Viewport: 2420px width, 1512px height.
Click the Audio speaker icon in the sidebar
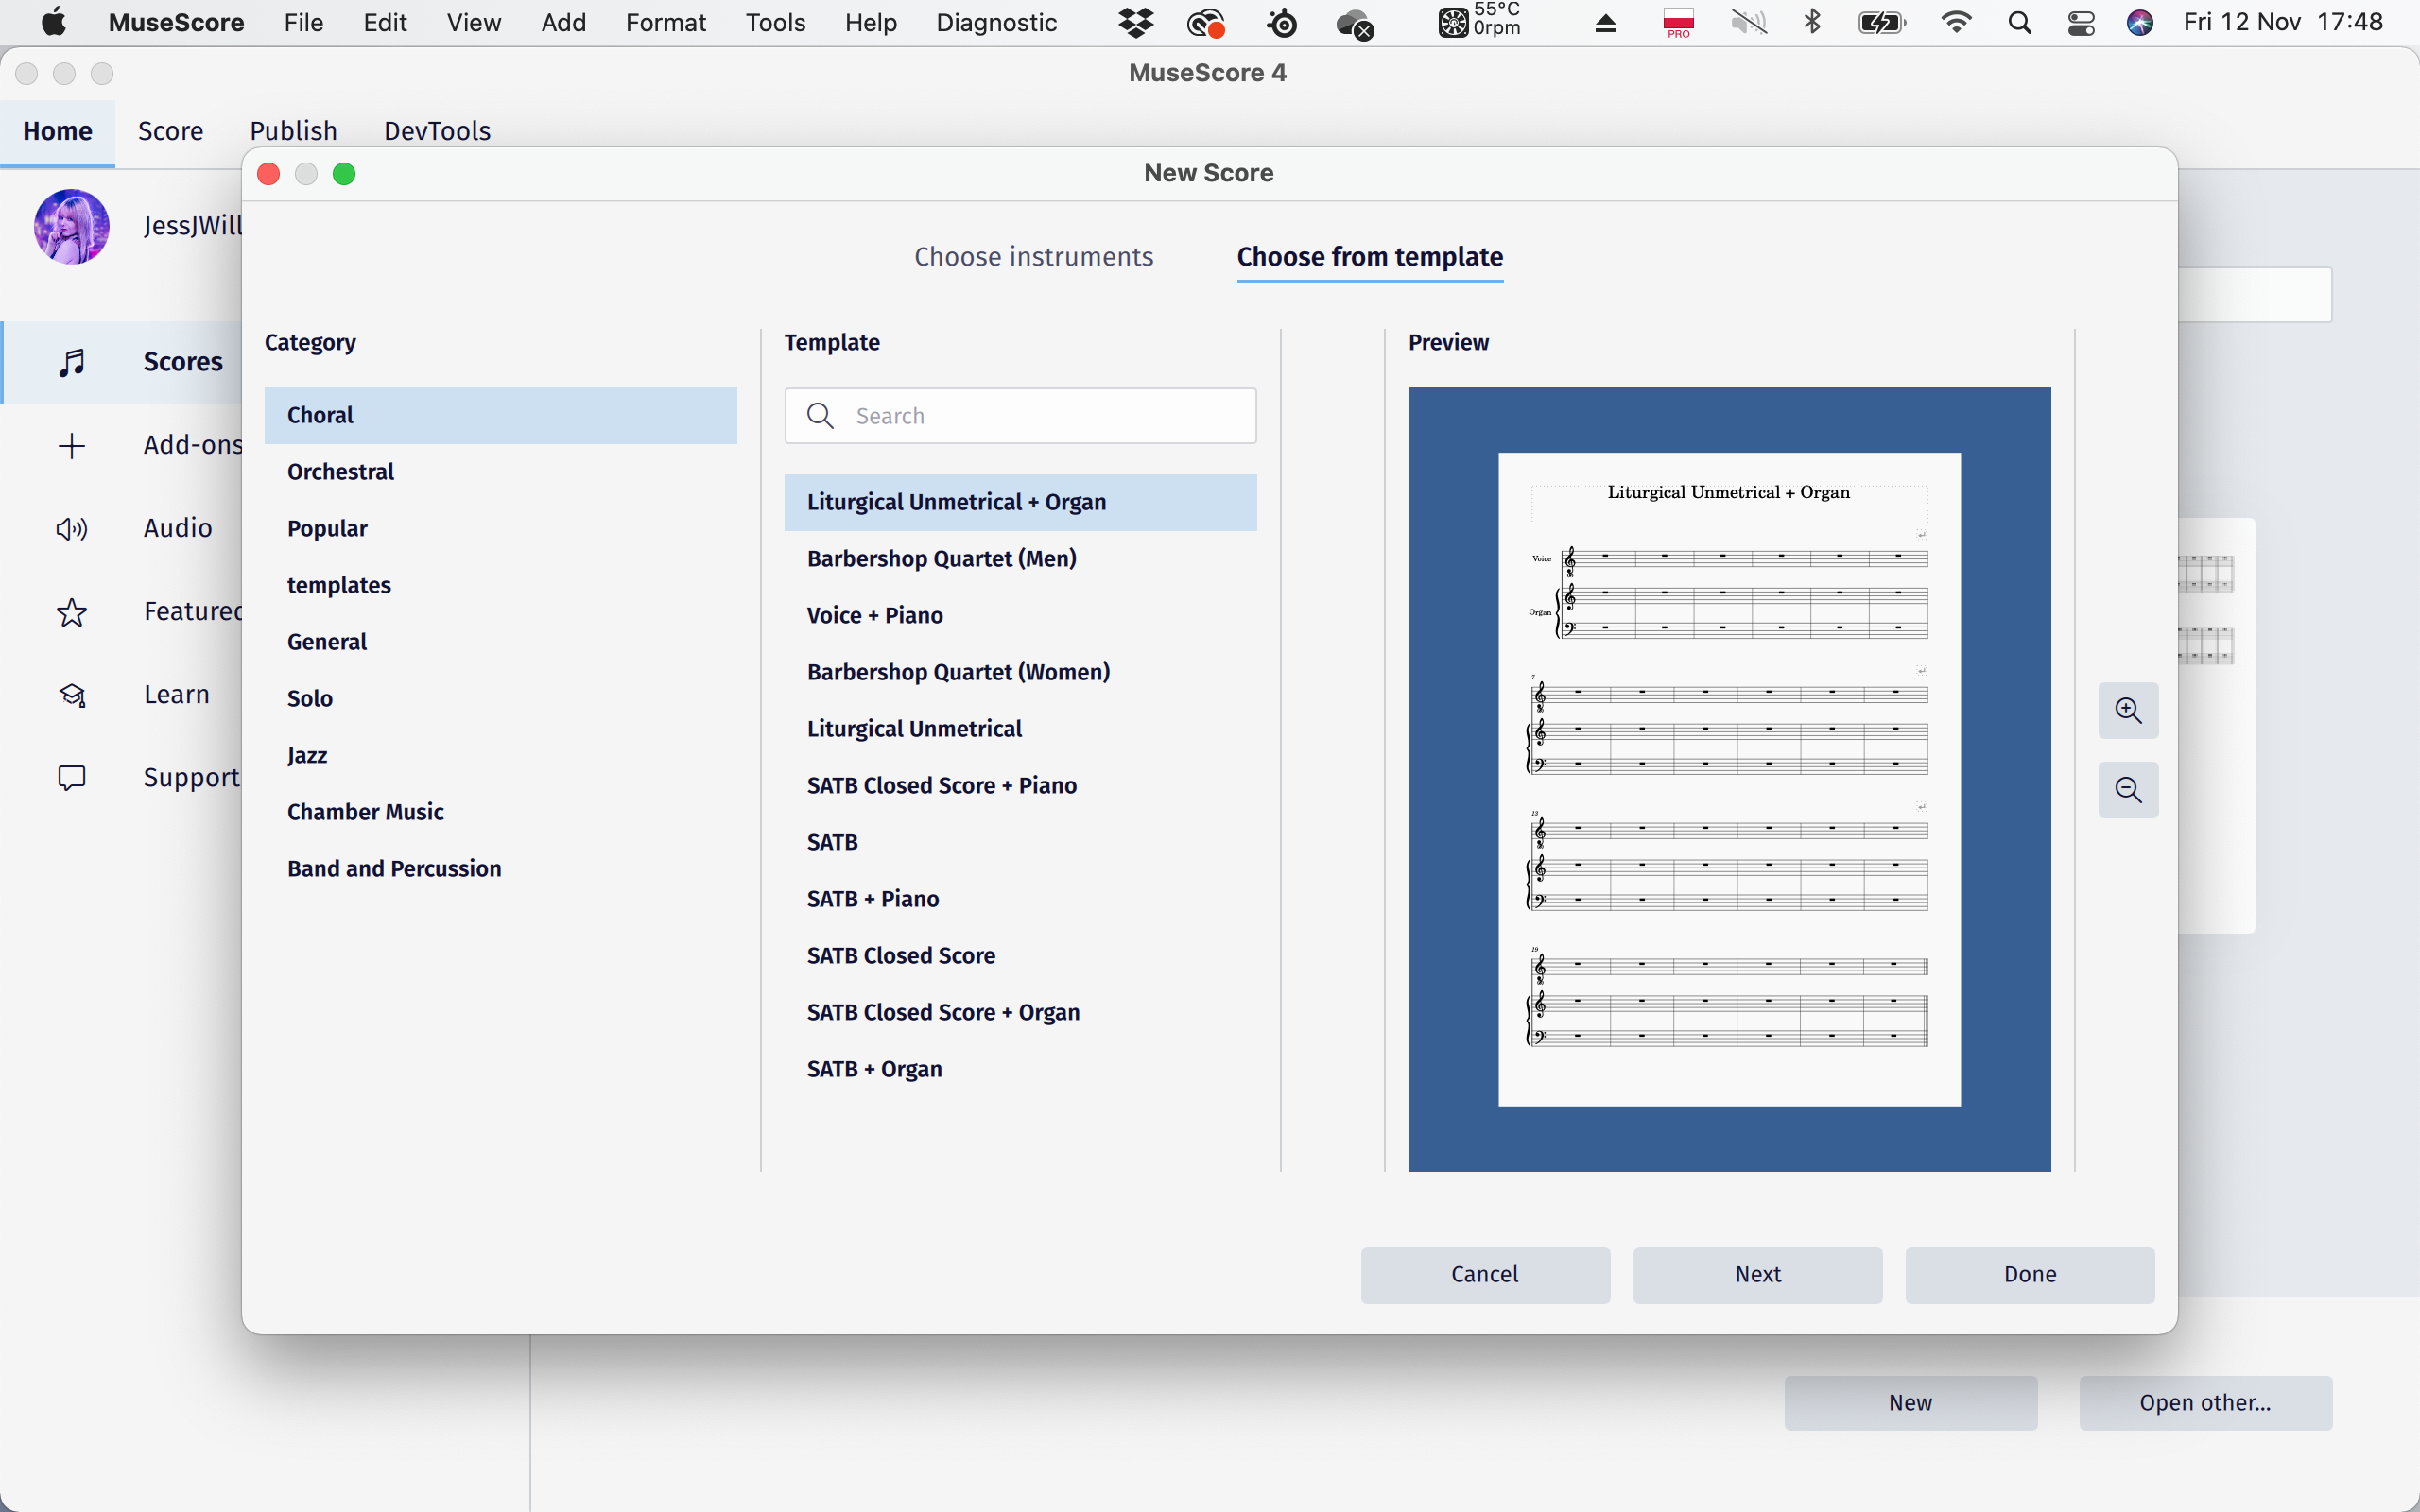[71, 528]
